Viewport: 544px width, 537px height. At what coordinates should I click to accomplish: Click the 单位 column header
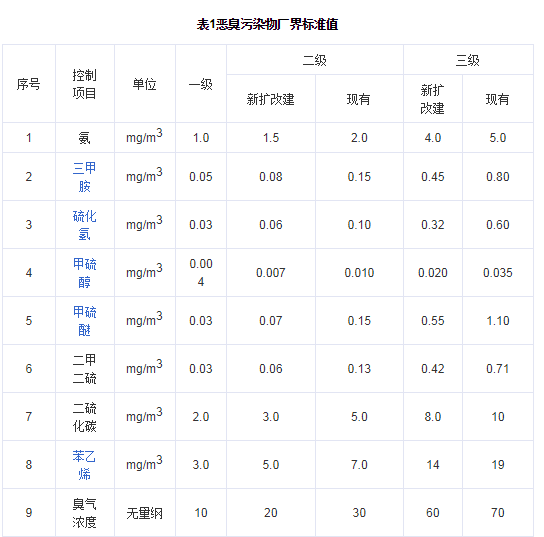(144, 84)
